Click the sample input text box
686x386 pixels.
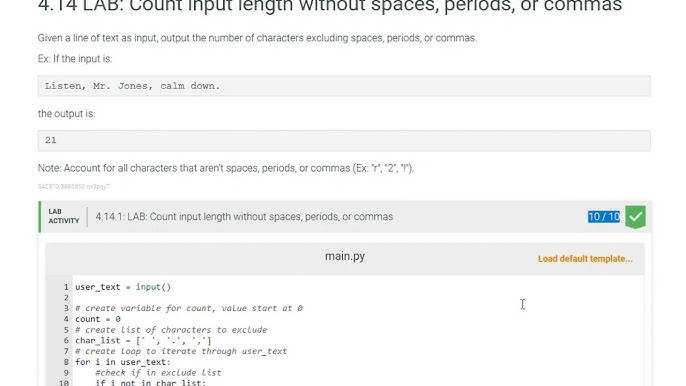click(344, 86)
